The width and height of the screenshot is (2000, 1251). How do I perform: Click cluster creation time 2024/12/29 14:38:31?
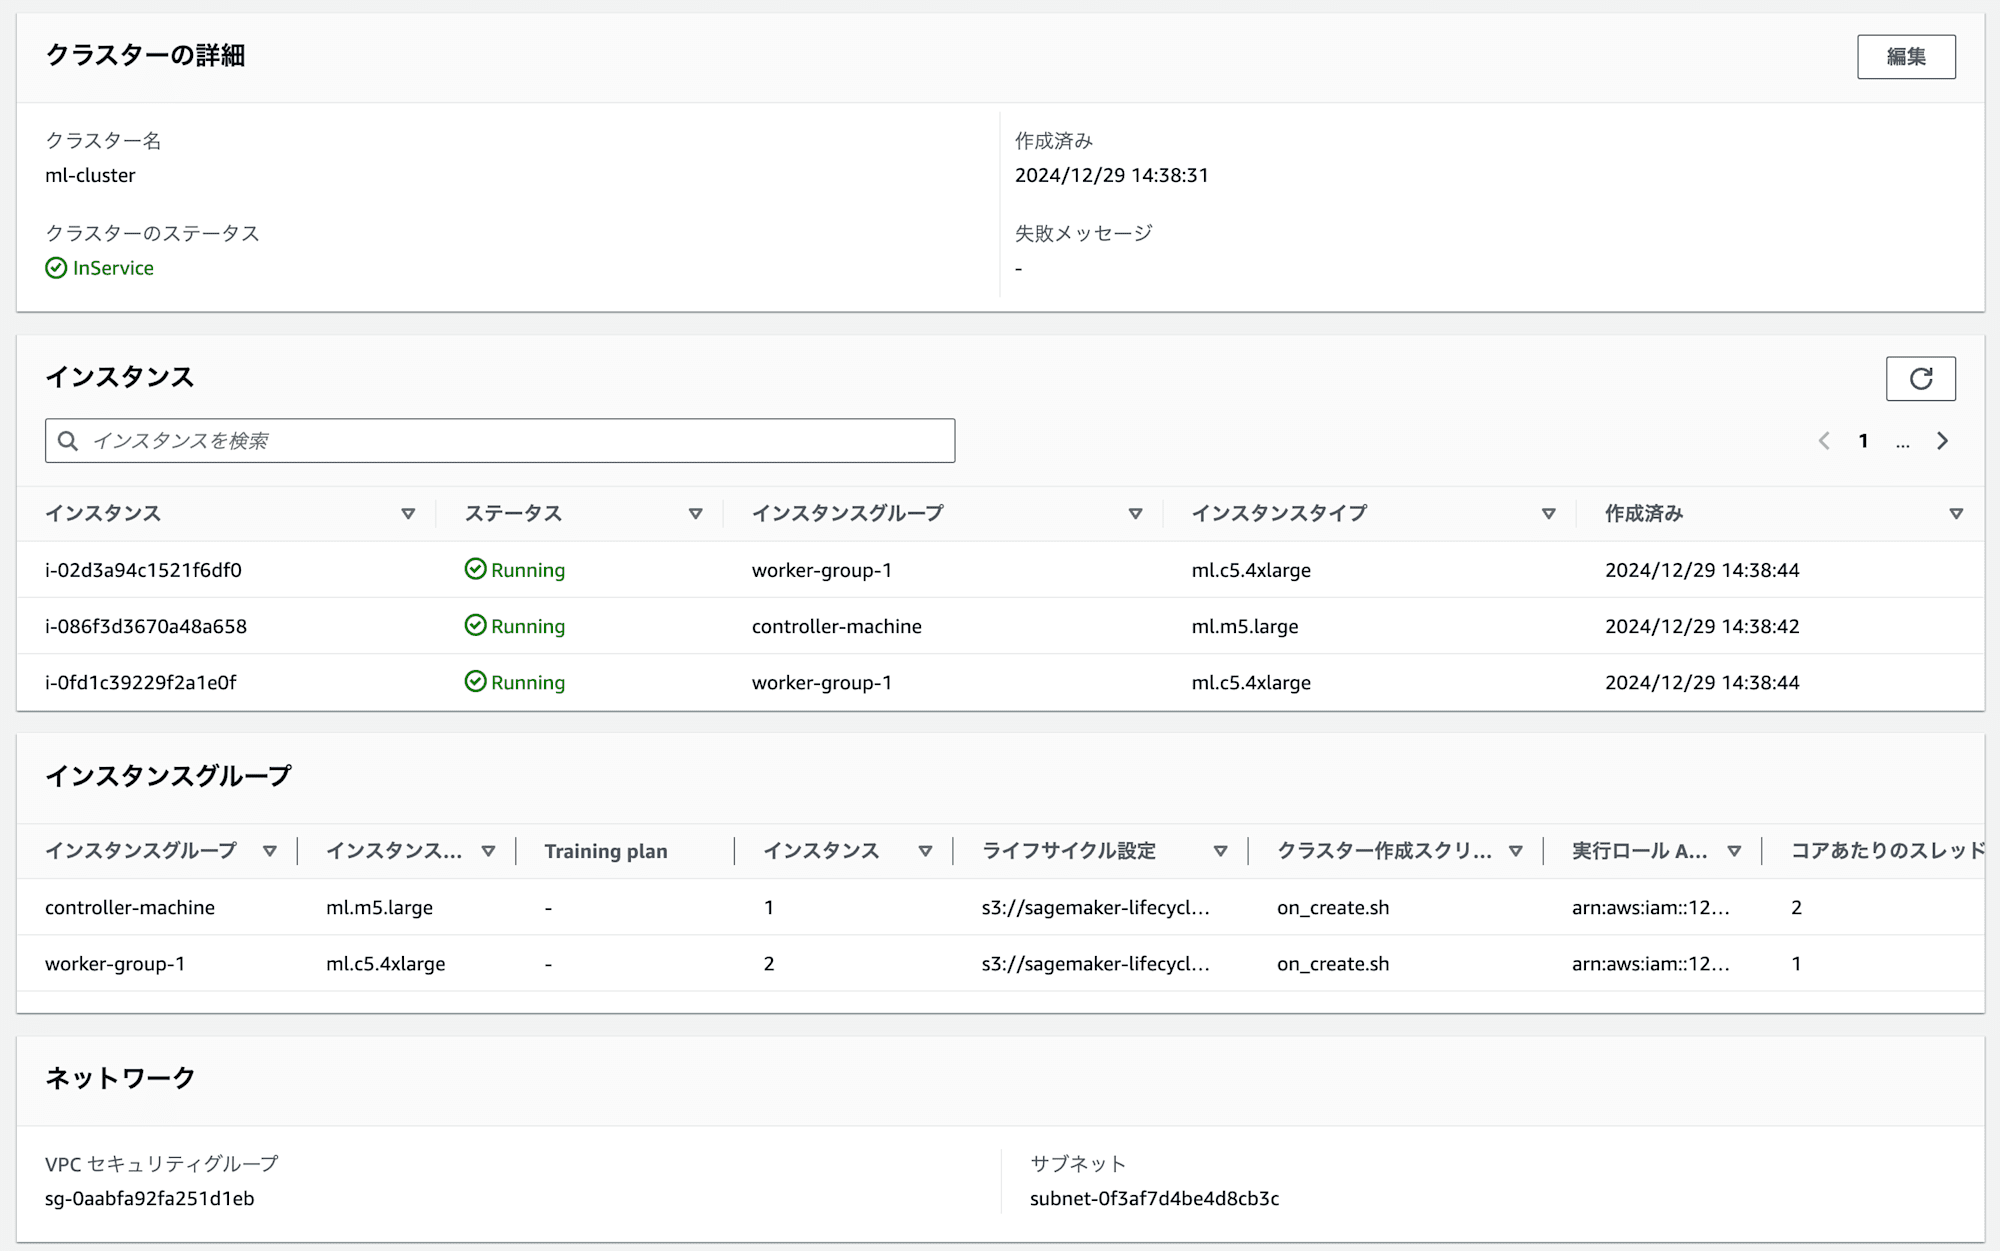[x=1112, y=175]
